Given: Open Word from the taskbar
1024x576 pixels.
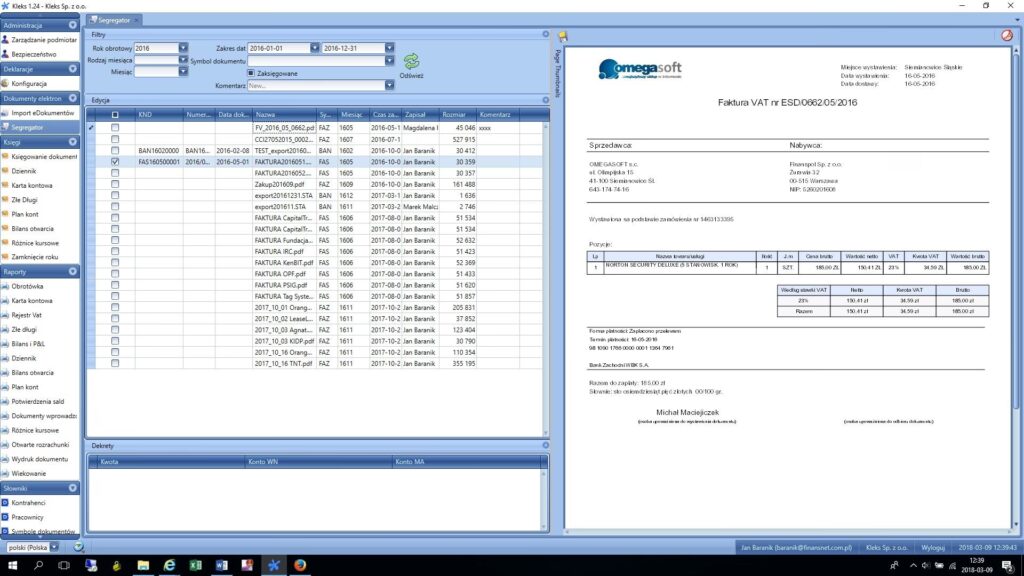Looking at the screenshot, I should pyautogui.click(x=221, y=565).
